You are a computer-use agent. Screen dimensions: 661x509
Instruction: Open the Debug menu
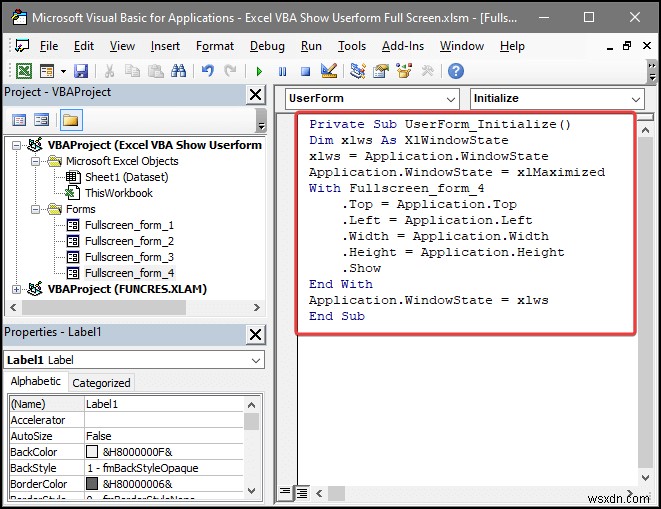(x=267, y=46)
